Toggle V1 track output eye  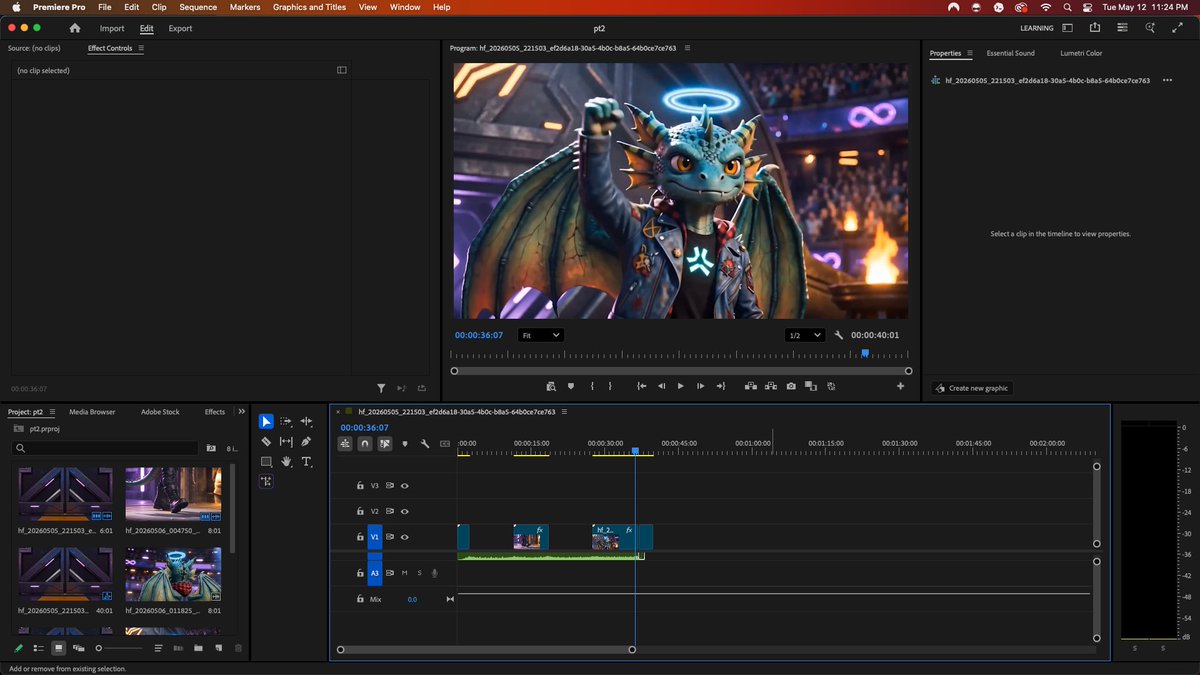tap(405, 537)
